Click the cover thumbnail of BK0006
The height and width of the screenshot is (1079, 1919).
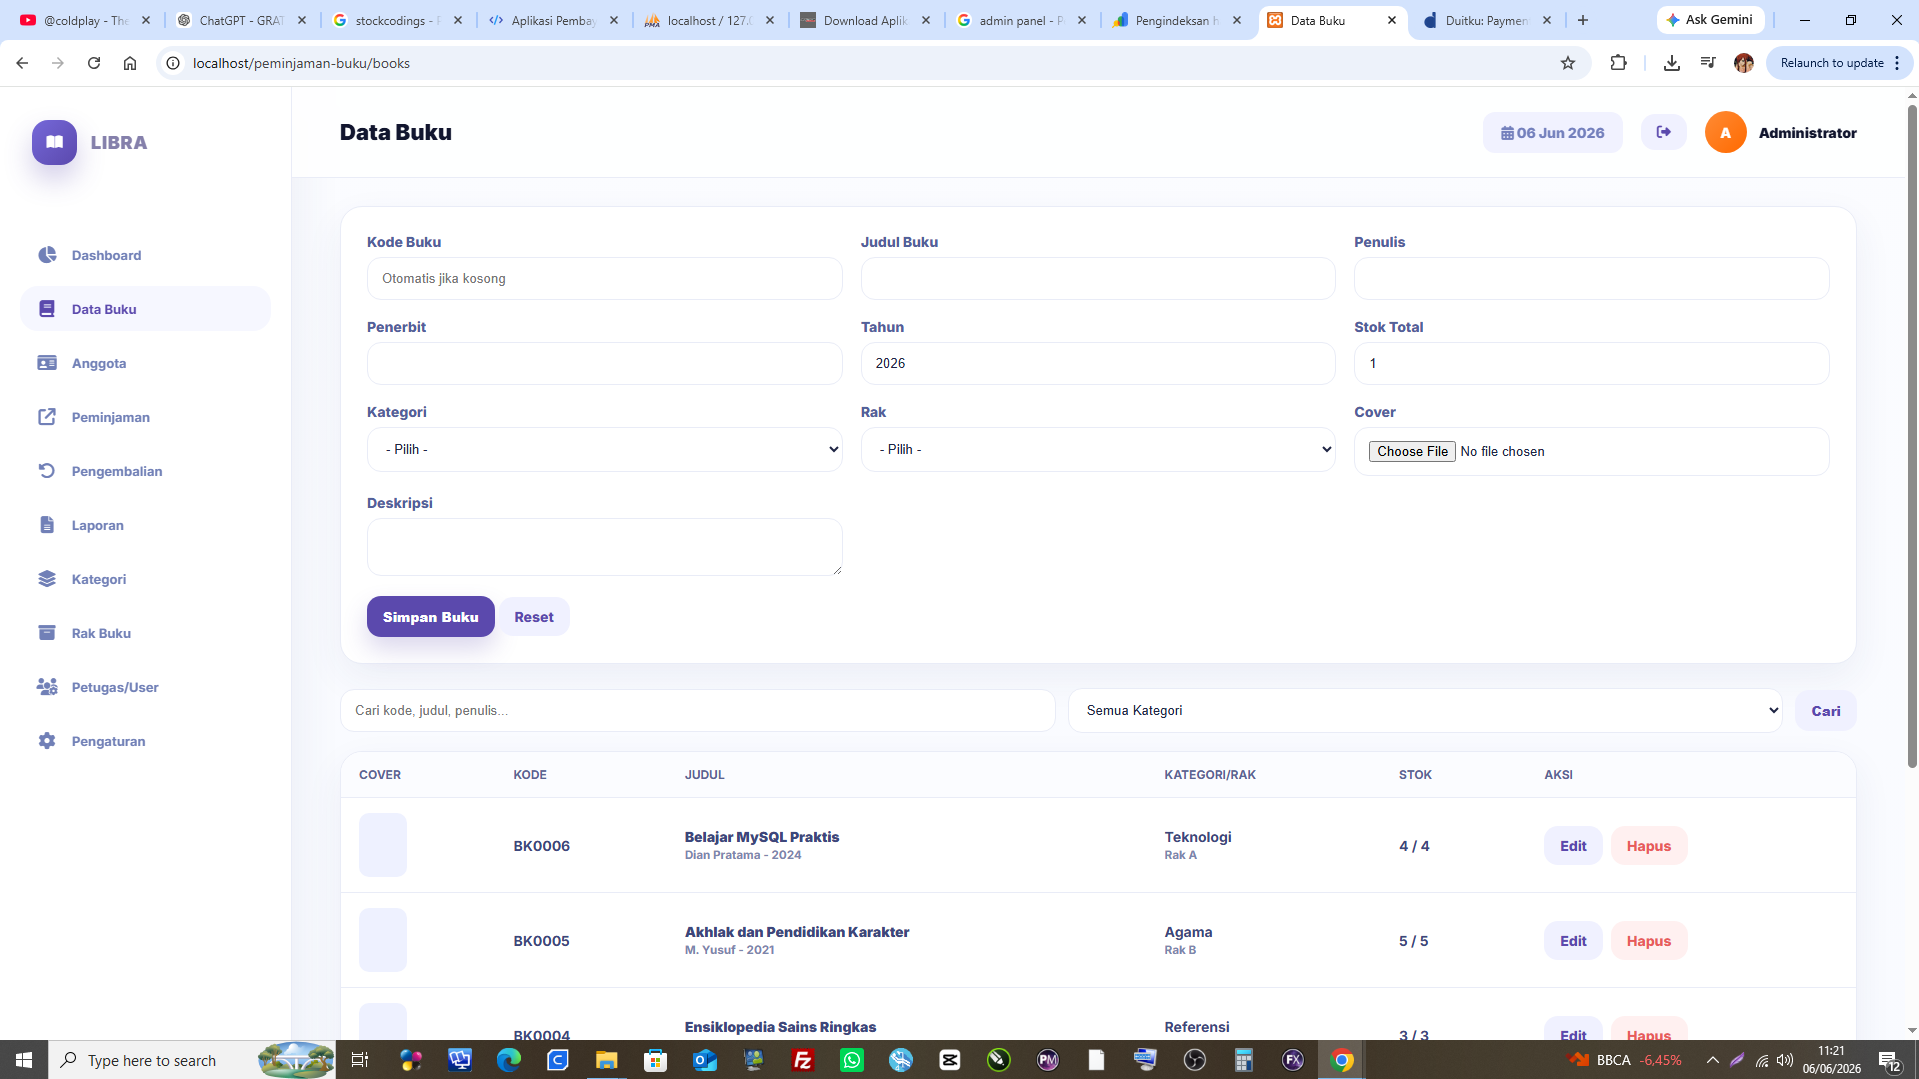383,845
